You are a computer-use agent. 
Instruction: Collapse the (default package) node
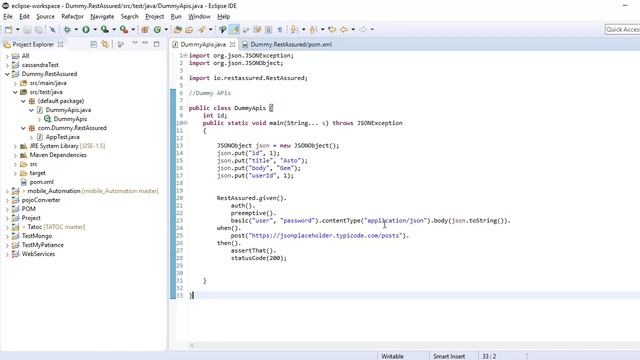[x=23, y=101]
